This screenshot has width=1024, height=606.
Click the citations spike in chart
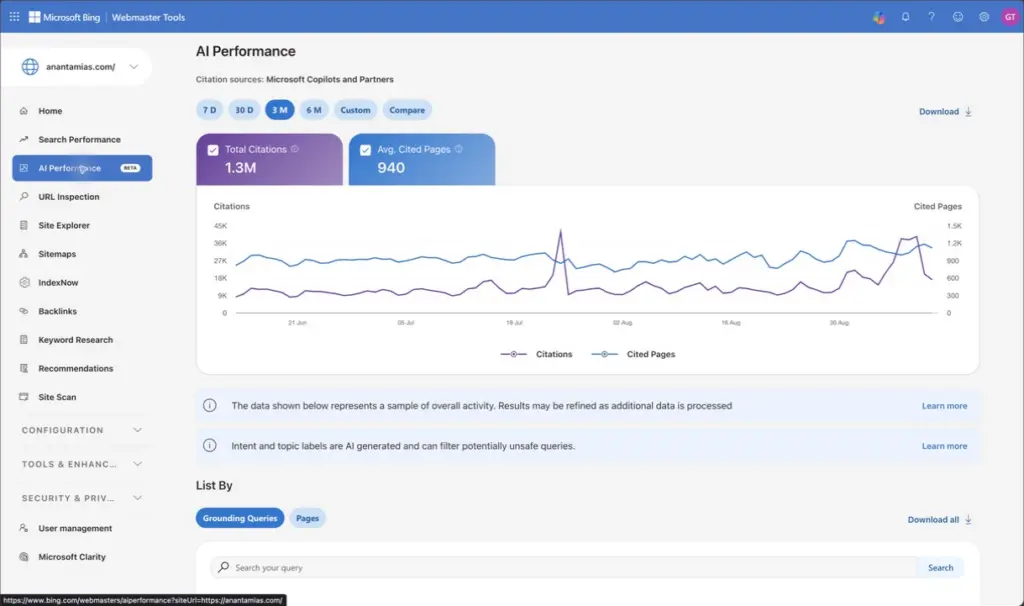(x=560, y=230)
